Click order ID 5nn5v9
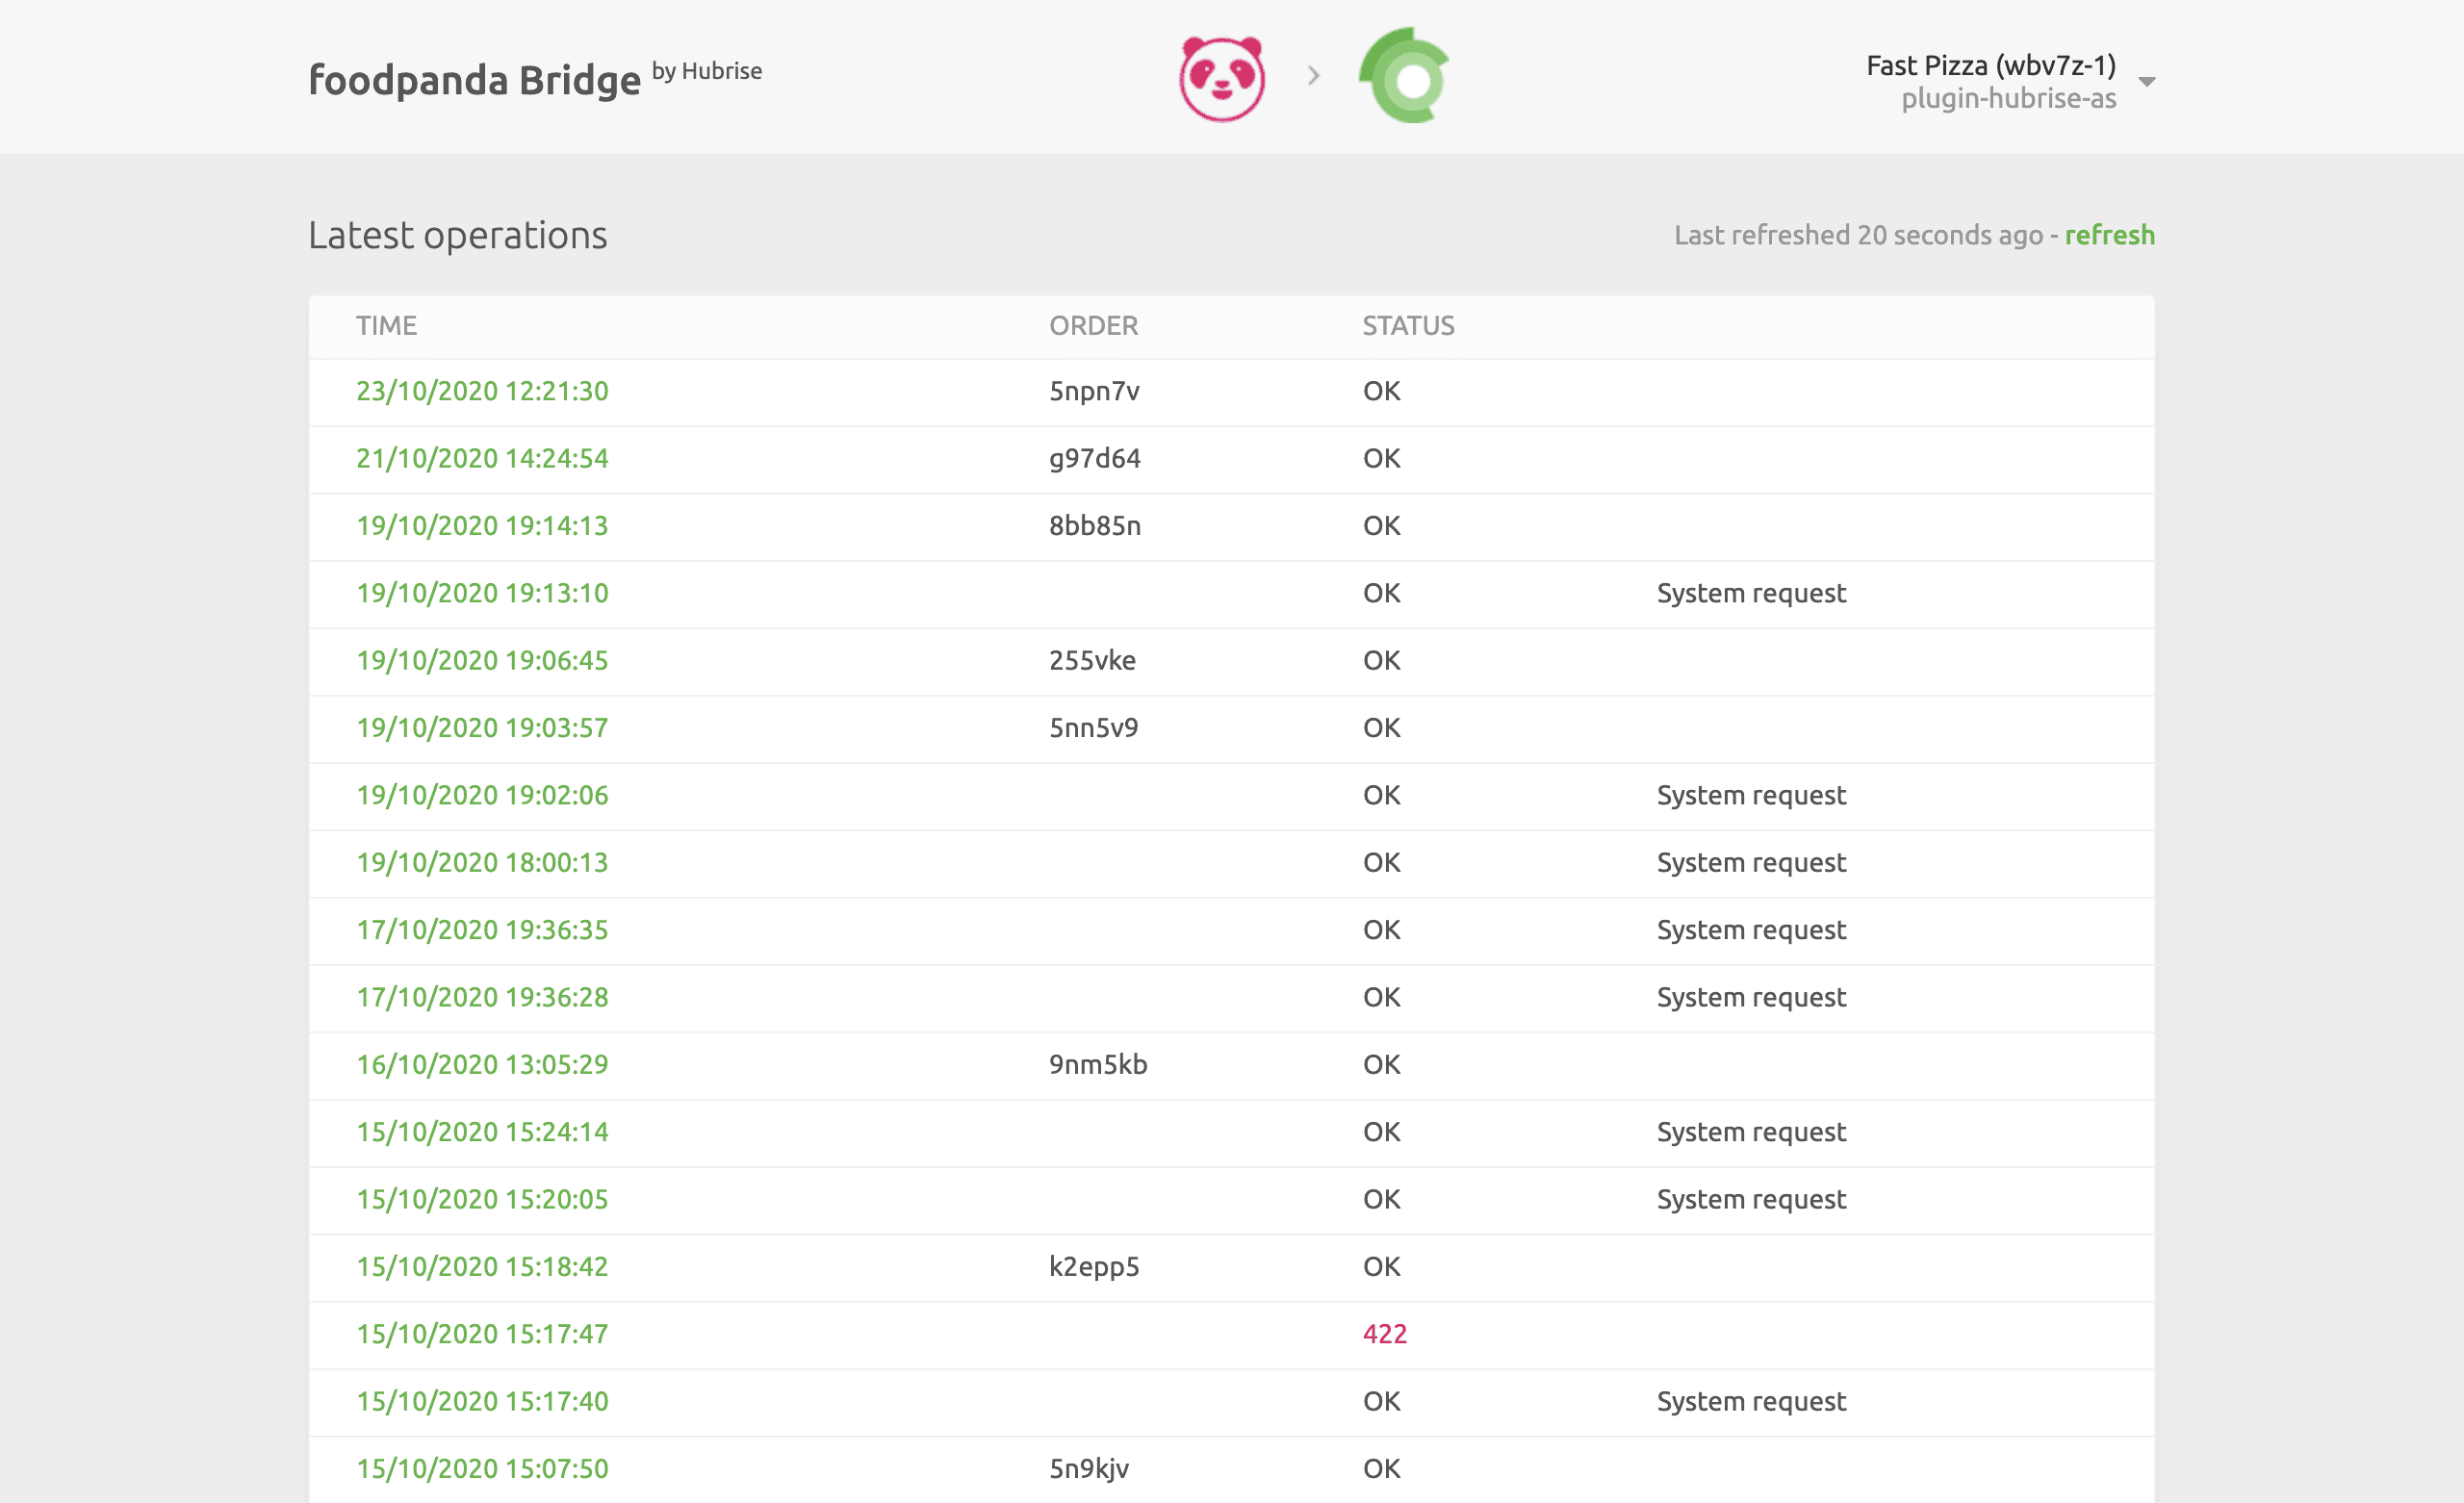 coord(1093,728)
